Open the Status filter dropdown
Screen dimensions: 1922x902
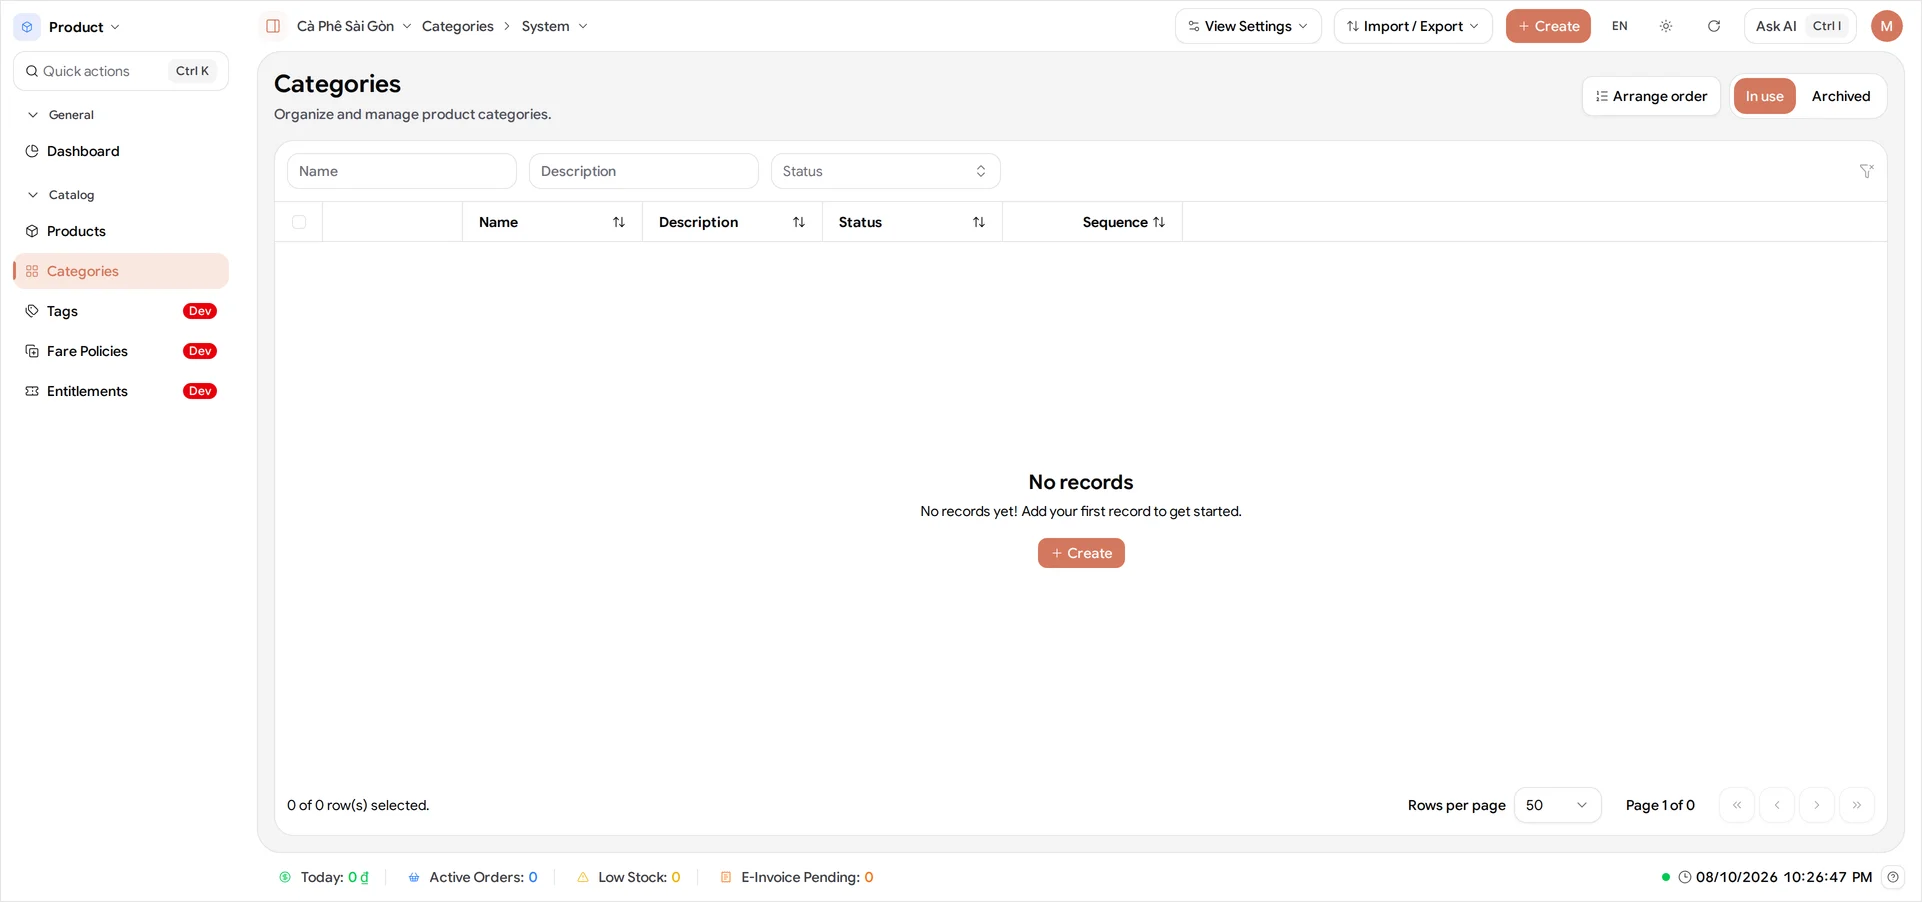tap(885, 171)
